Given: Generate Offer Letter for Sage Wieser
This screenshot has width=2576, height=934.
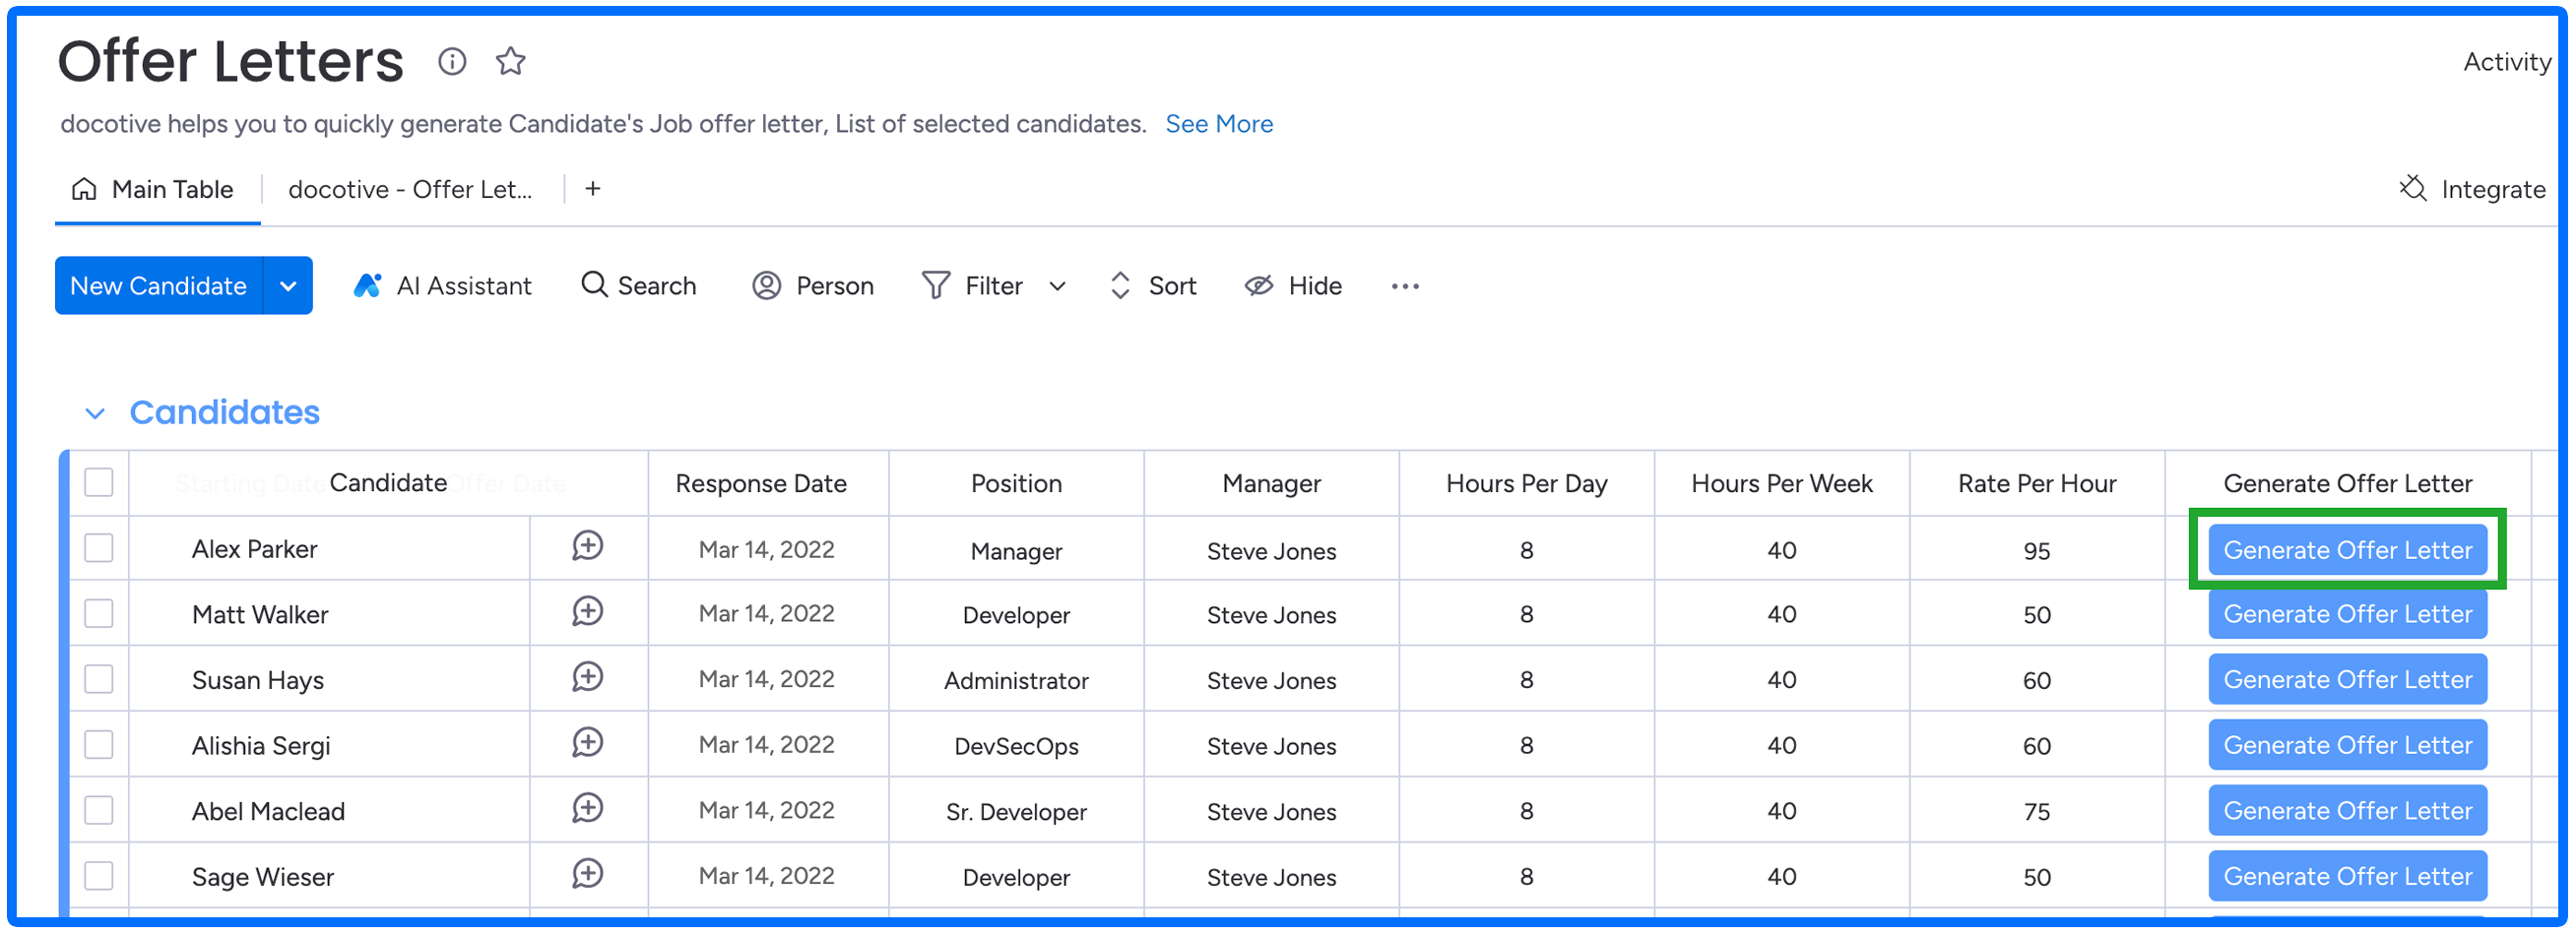Looking at the screenshot, I should point(2347,877).
